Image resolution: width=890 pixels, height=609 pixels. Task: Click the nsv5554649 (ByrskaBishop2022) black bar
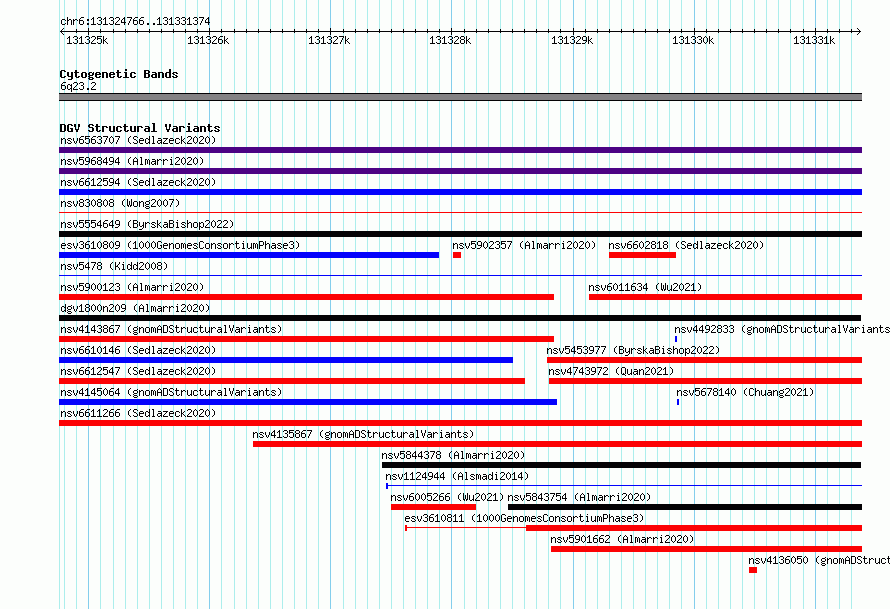[460, 234]
